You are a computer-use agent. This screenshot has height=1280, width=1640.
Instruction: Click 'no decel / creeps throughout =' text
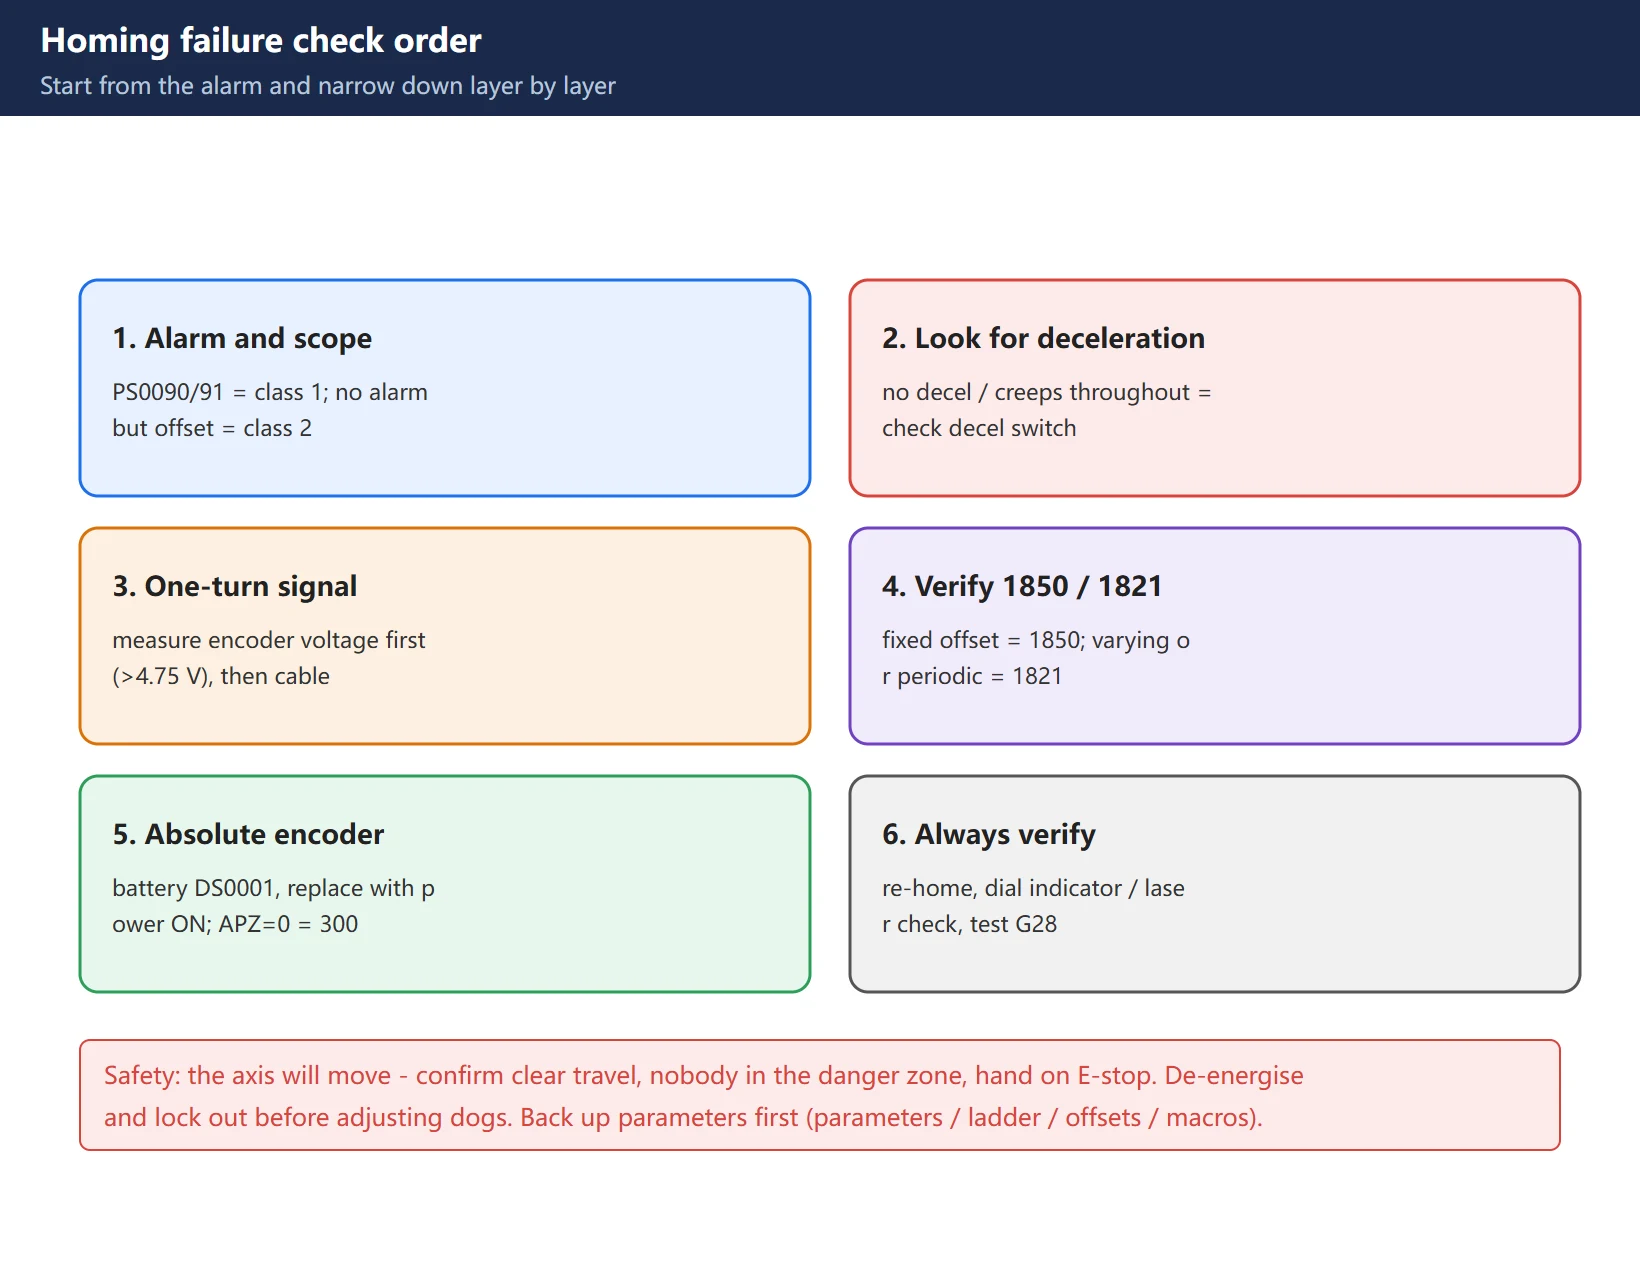(x=1046, y=392)
